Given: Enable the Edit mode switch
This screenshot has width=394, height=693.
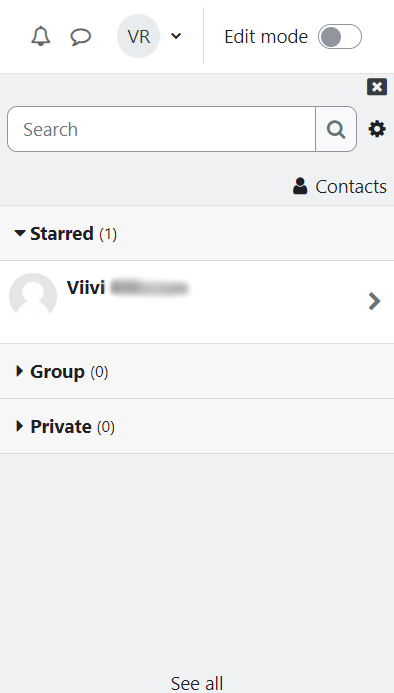Looking at the screenshot, I should click(340, 36).
